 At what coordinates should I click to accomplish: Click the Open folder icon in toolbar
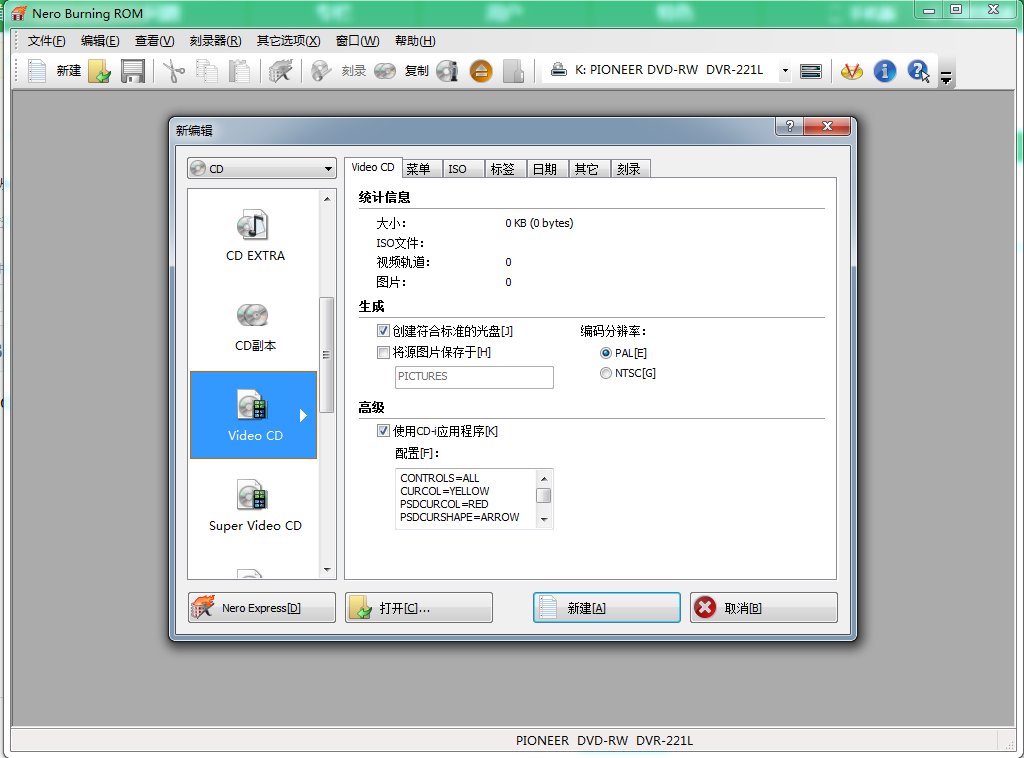coord(99,71)
